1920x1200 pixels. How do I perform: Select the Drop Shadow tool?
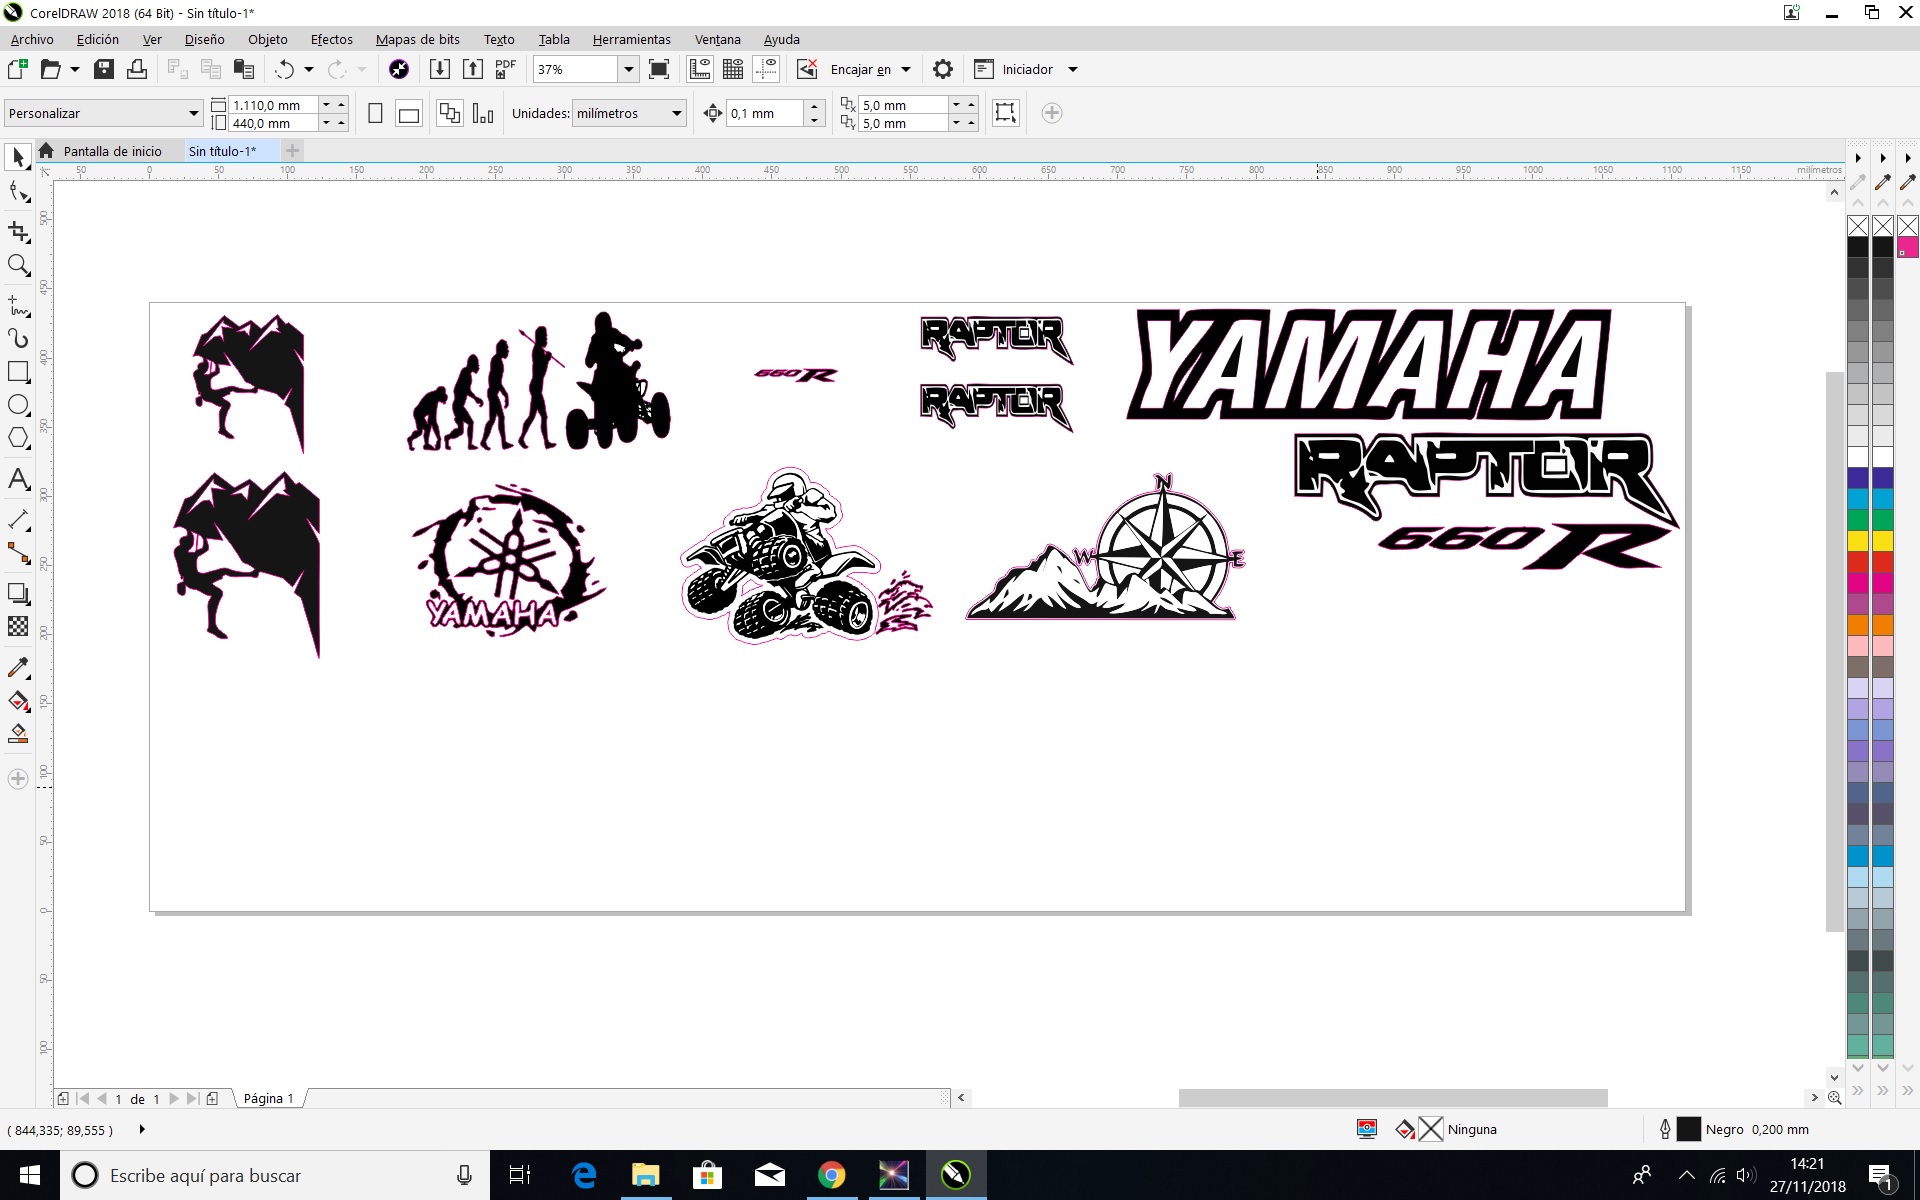coord(18,593)
